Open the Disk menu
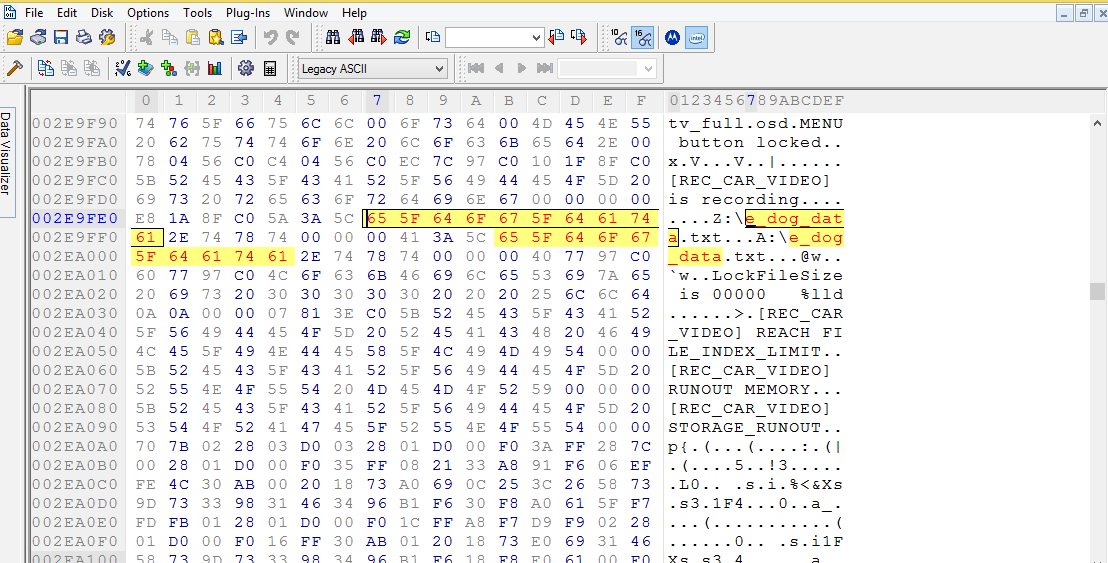1108x563 pixels. pos(102,13)
